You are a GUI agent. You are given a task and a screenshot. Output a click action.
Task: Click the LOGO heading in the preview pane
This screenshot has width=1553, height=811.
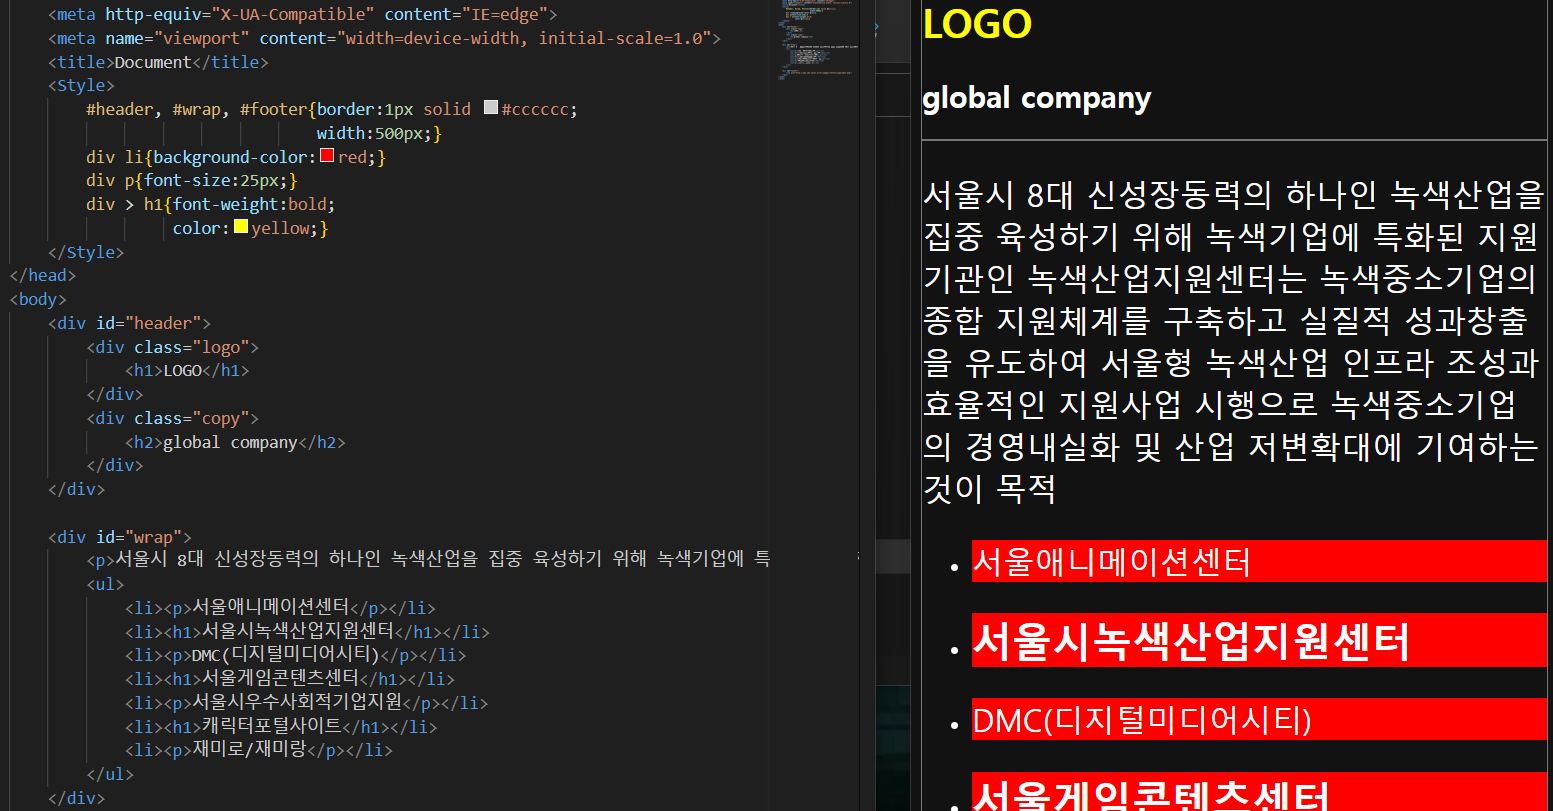pos(977,23)
